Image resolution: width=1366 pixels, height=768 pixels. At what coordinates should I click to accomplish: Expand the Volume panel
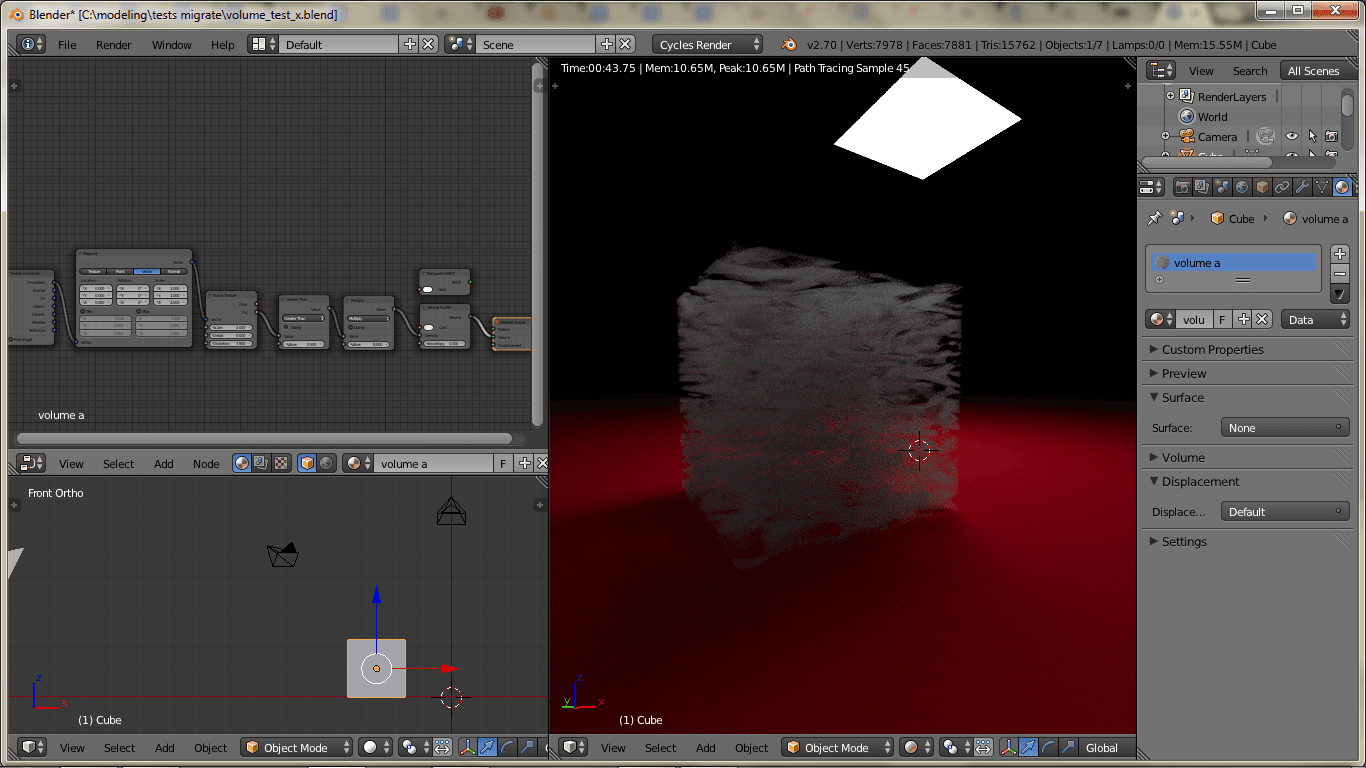point(1183,457)
